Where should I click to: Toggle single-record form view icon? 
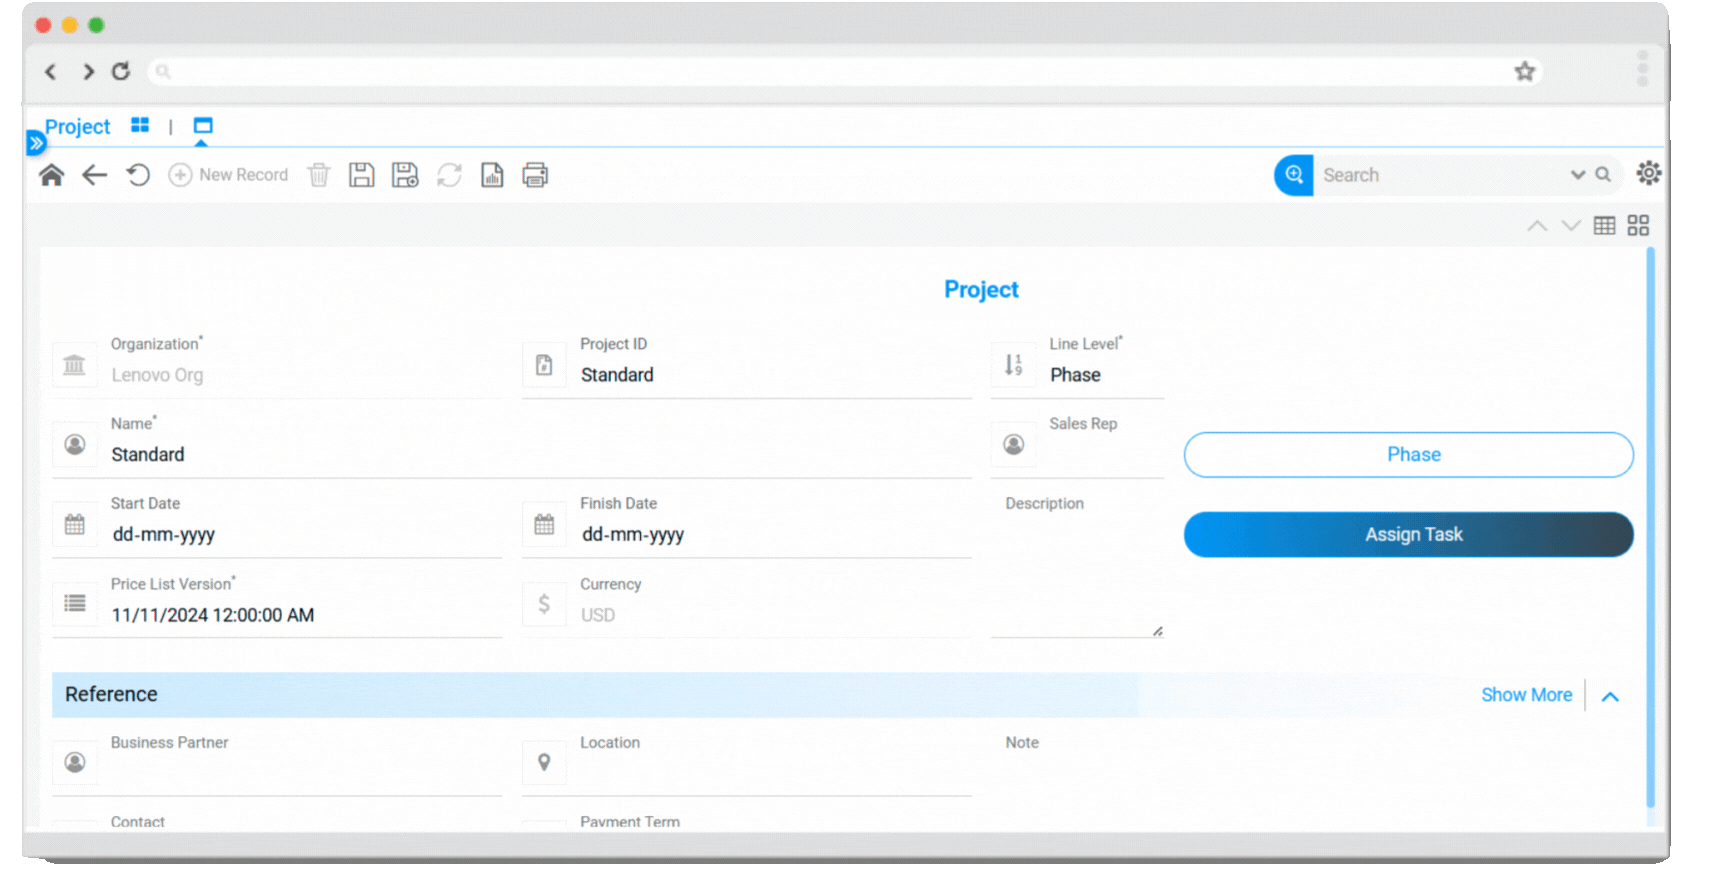click(x=203, y=126)
